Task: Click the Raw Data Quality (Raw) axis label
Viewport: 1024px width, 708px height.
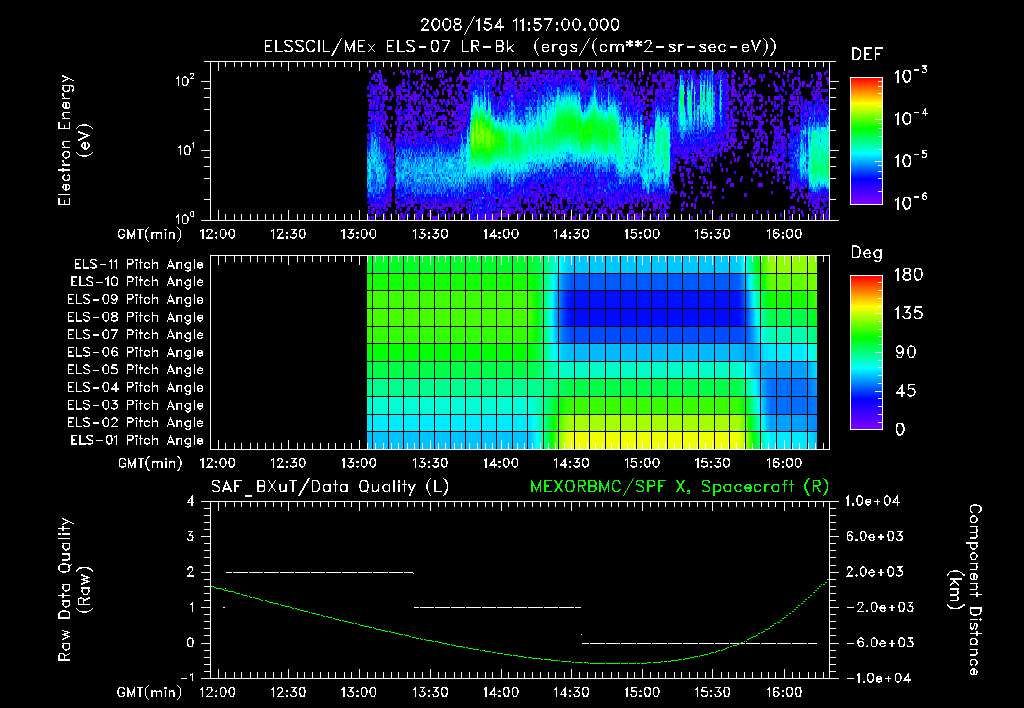Action: point(74,590)
